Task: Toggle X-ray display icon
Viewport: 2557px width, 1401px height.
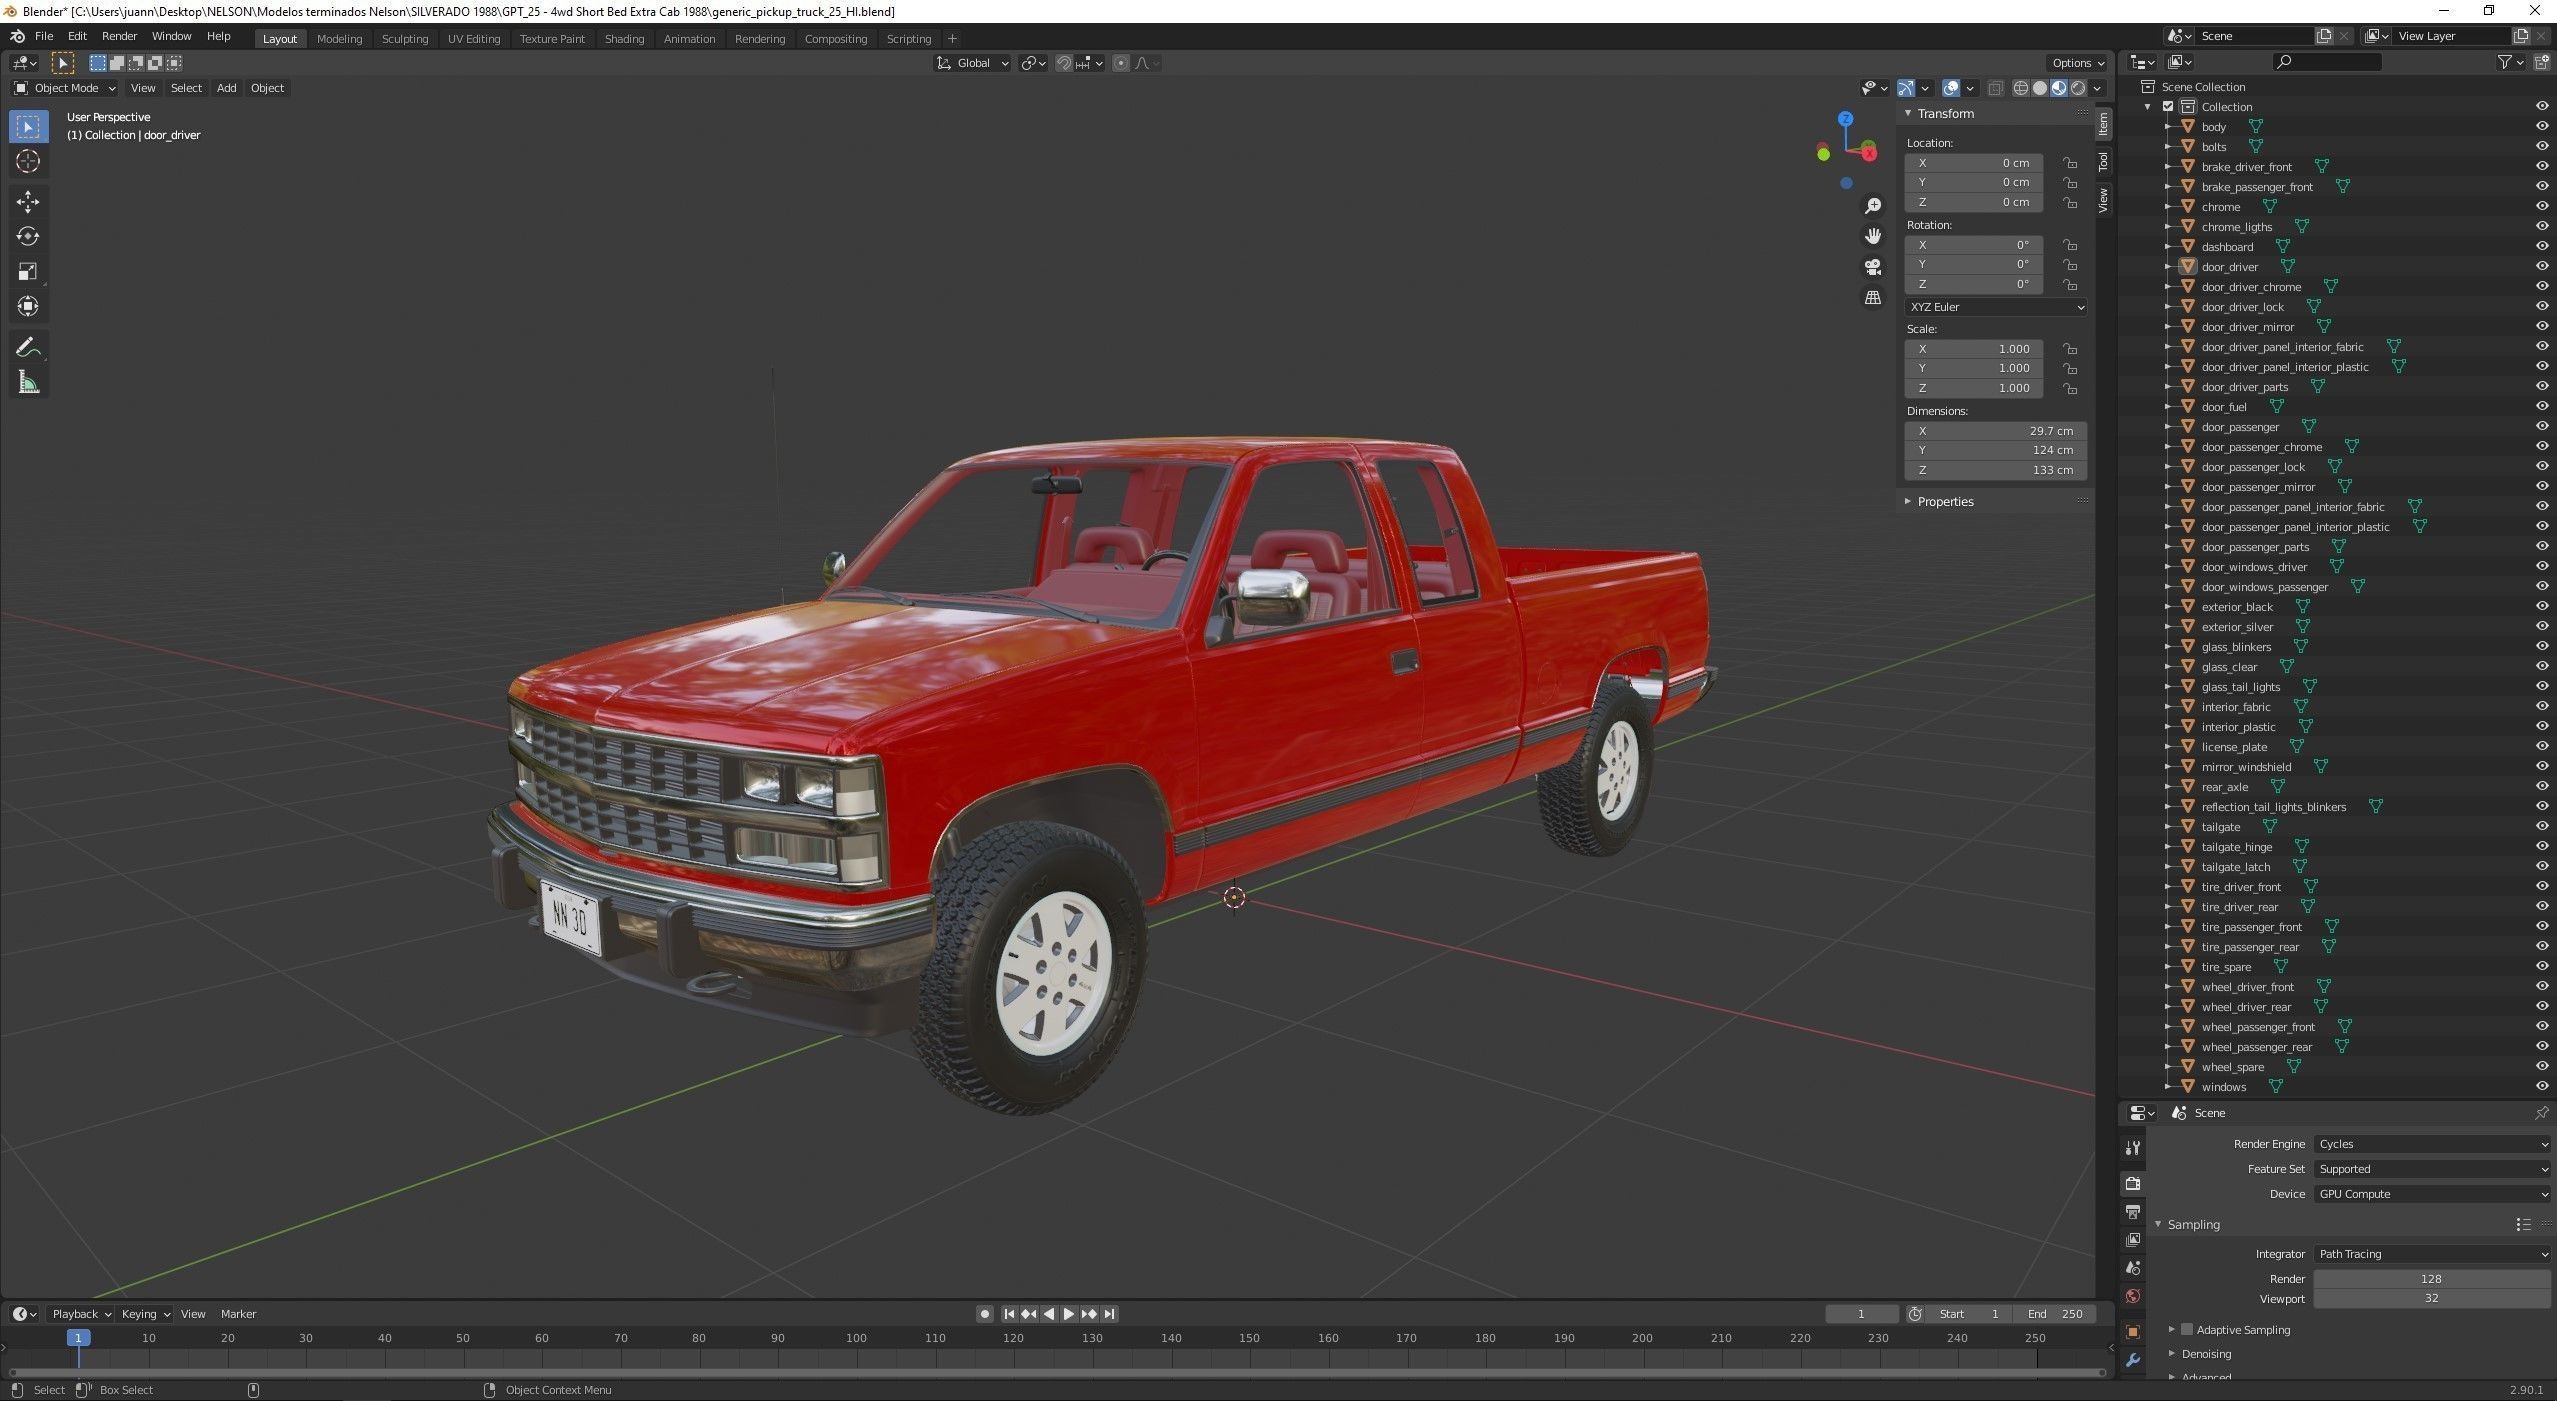Action: 1995,88
